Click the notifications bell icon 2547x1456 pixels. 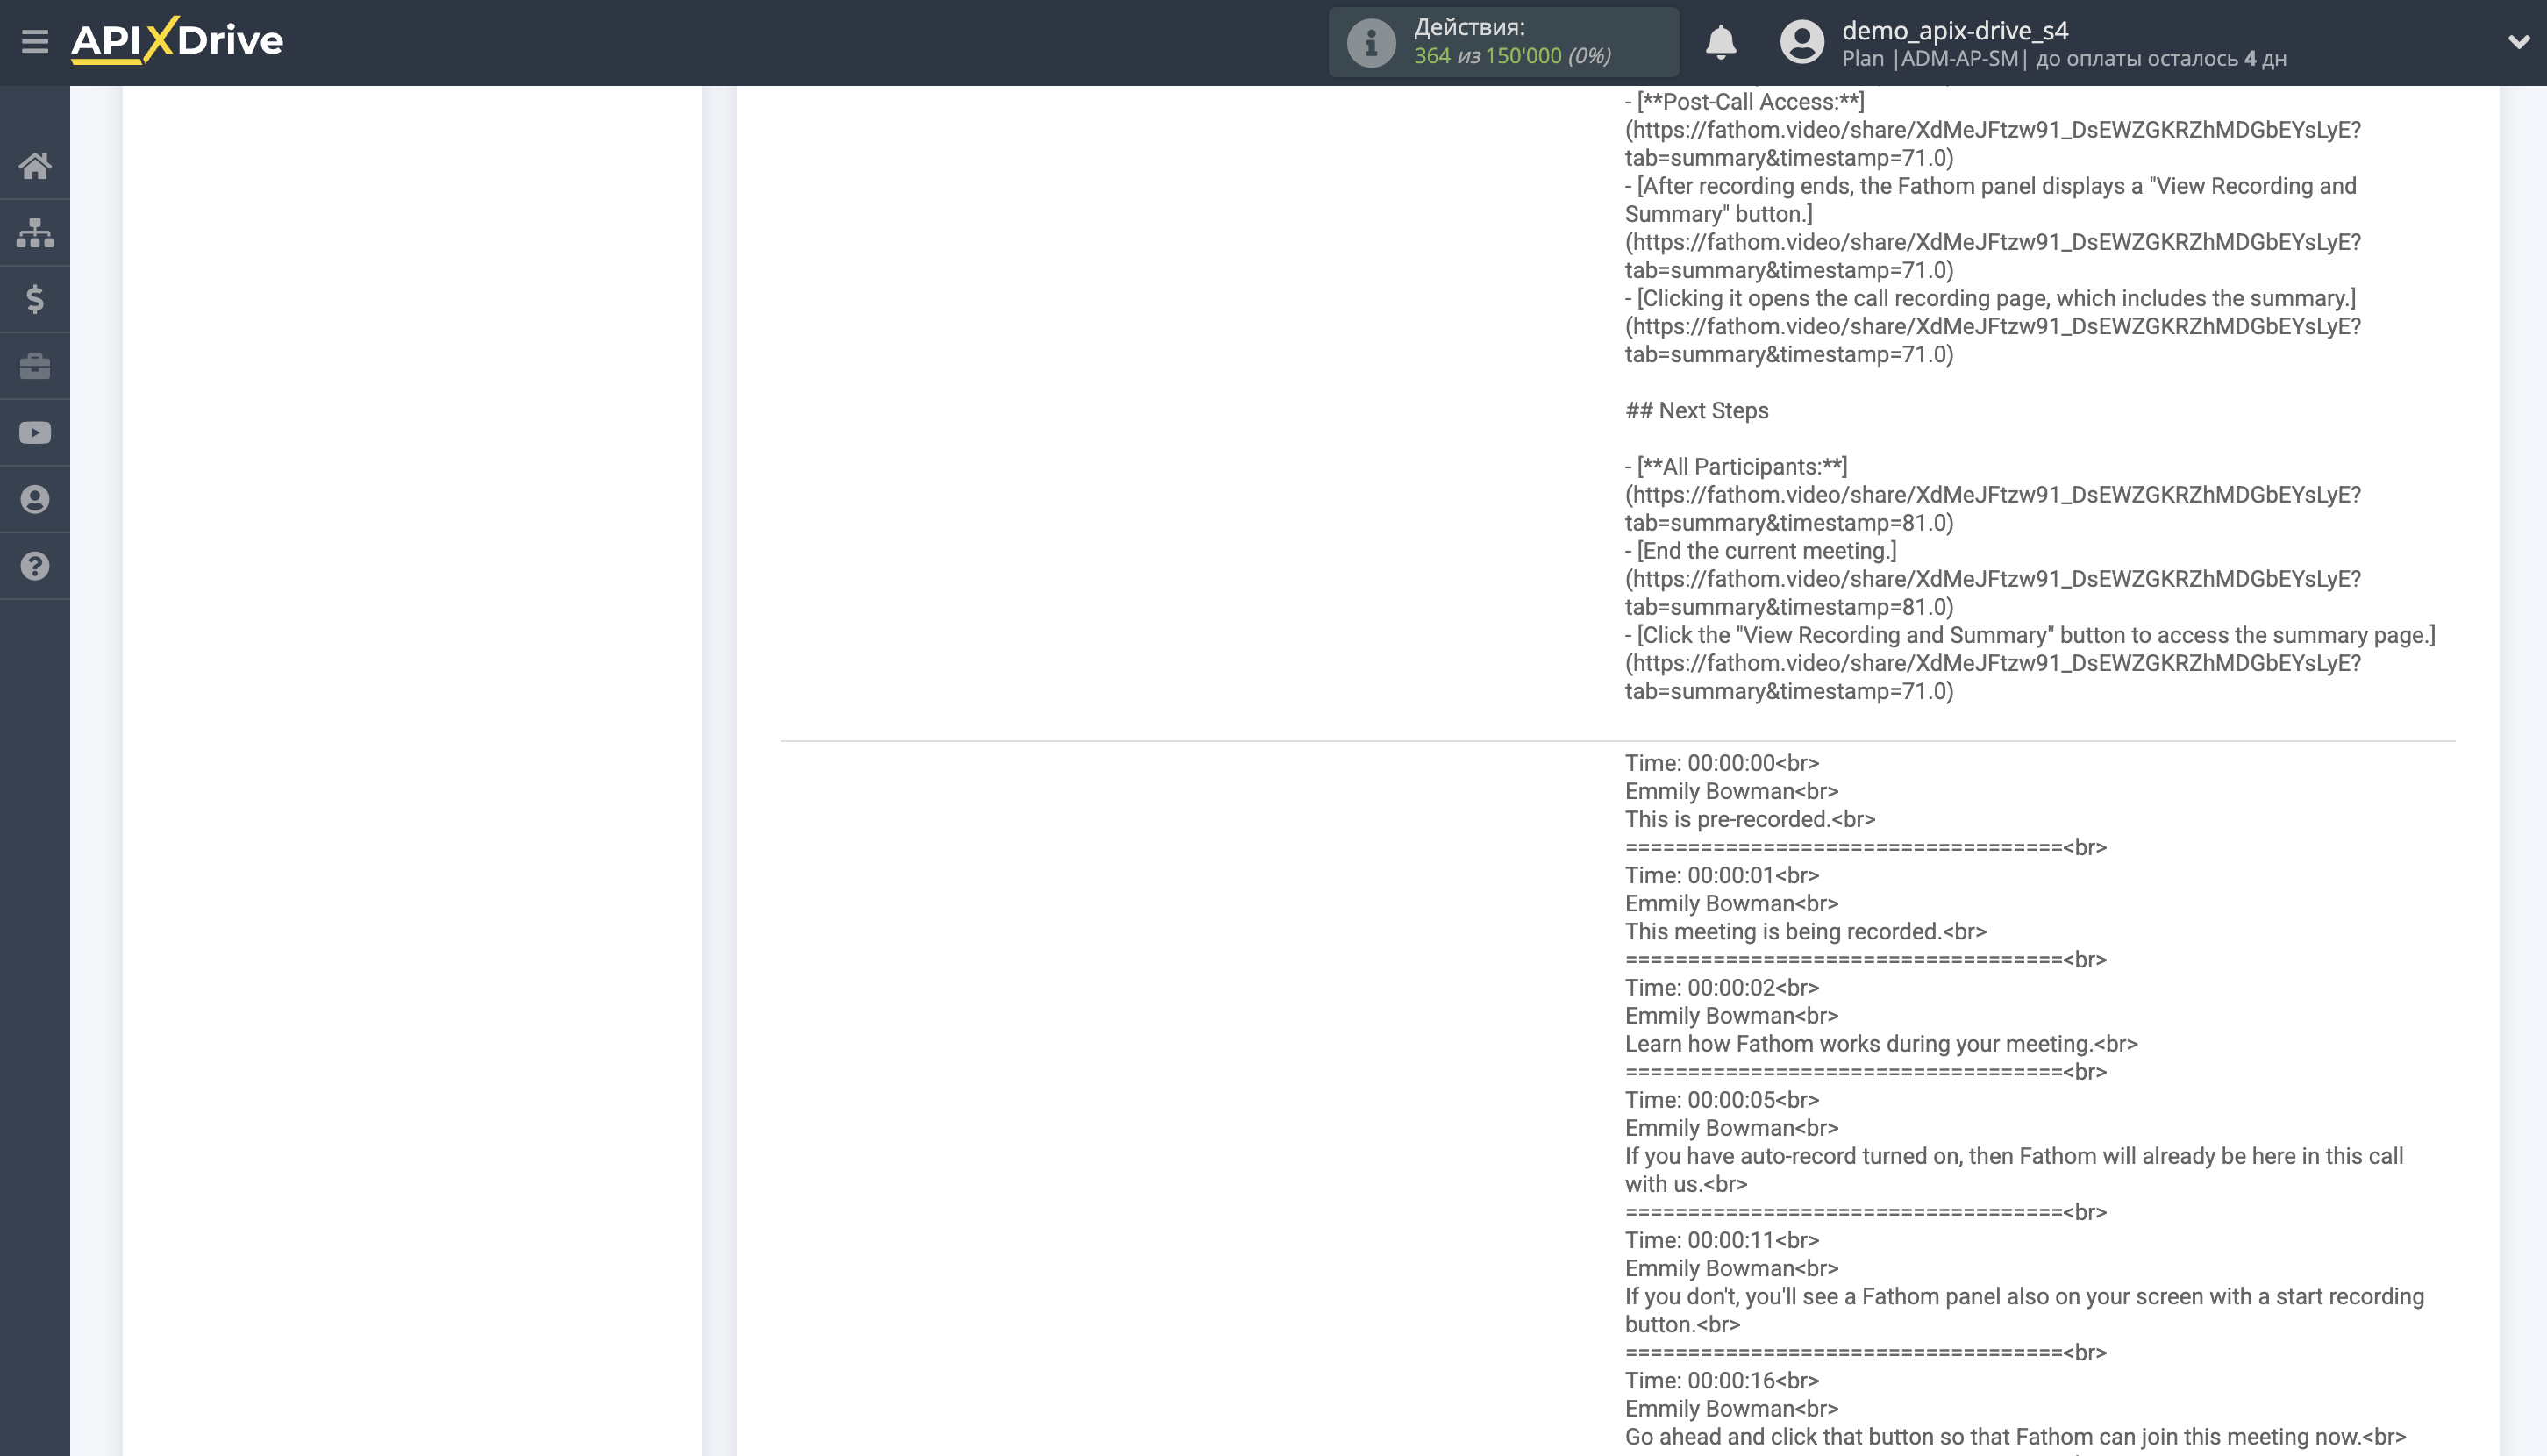[1720, 42]
